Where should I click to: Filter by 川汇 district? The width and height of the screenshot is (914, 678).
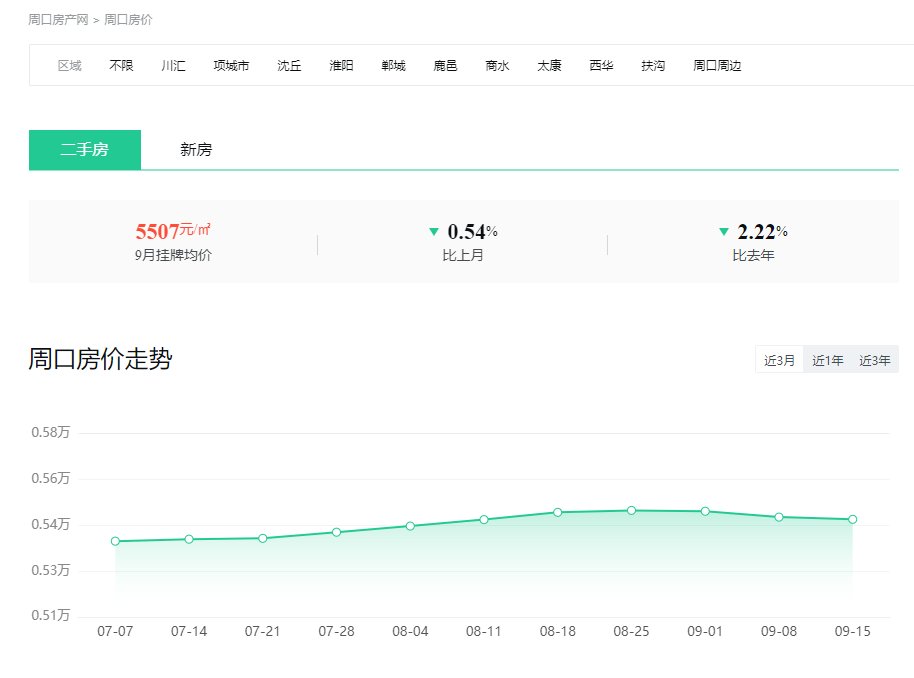pos(173,65)
